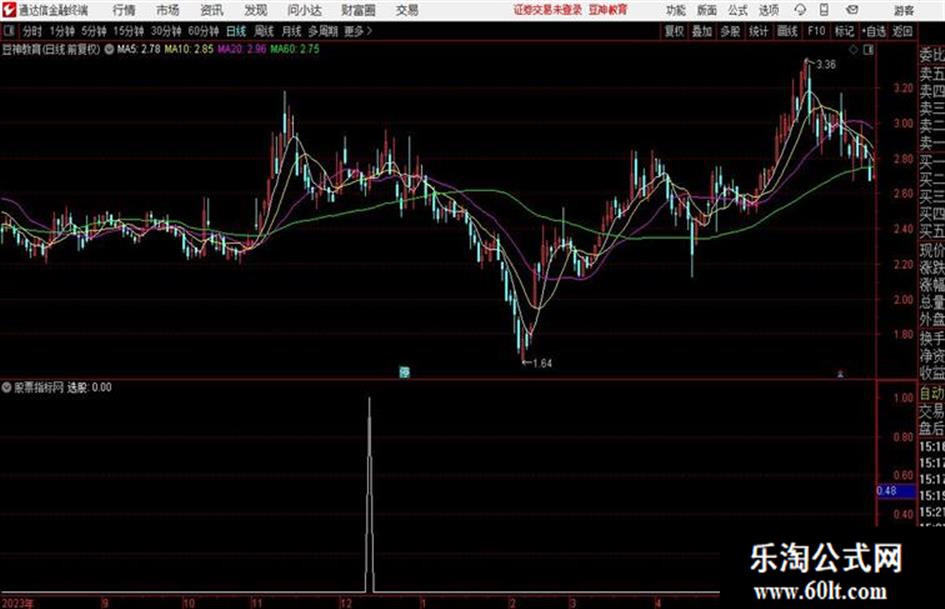Click the 画线 drawing tools button
Screen dimensions: 945x609
click(x=787, y=31)
